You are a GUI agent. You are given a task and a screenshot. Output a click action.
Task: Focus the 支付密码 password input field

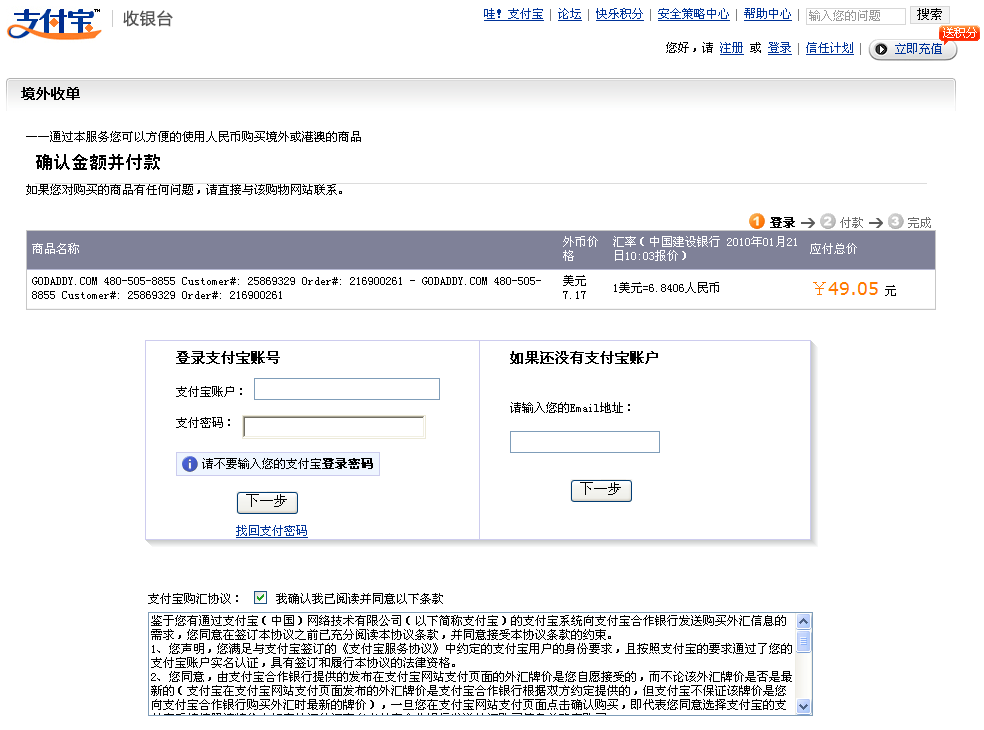pos(334,427)
